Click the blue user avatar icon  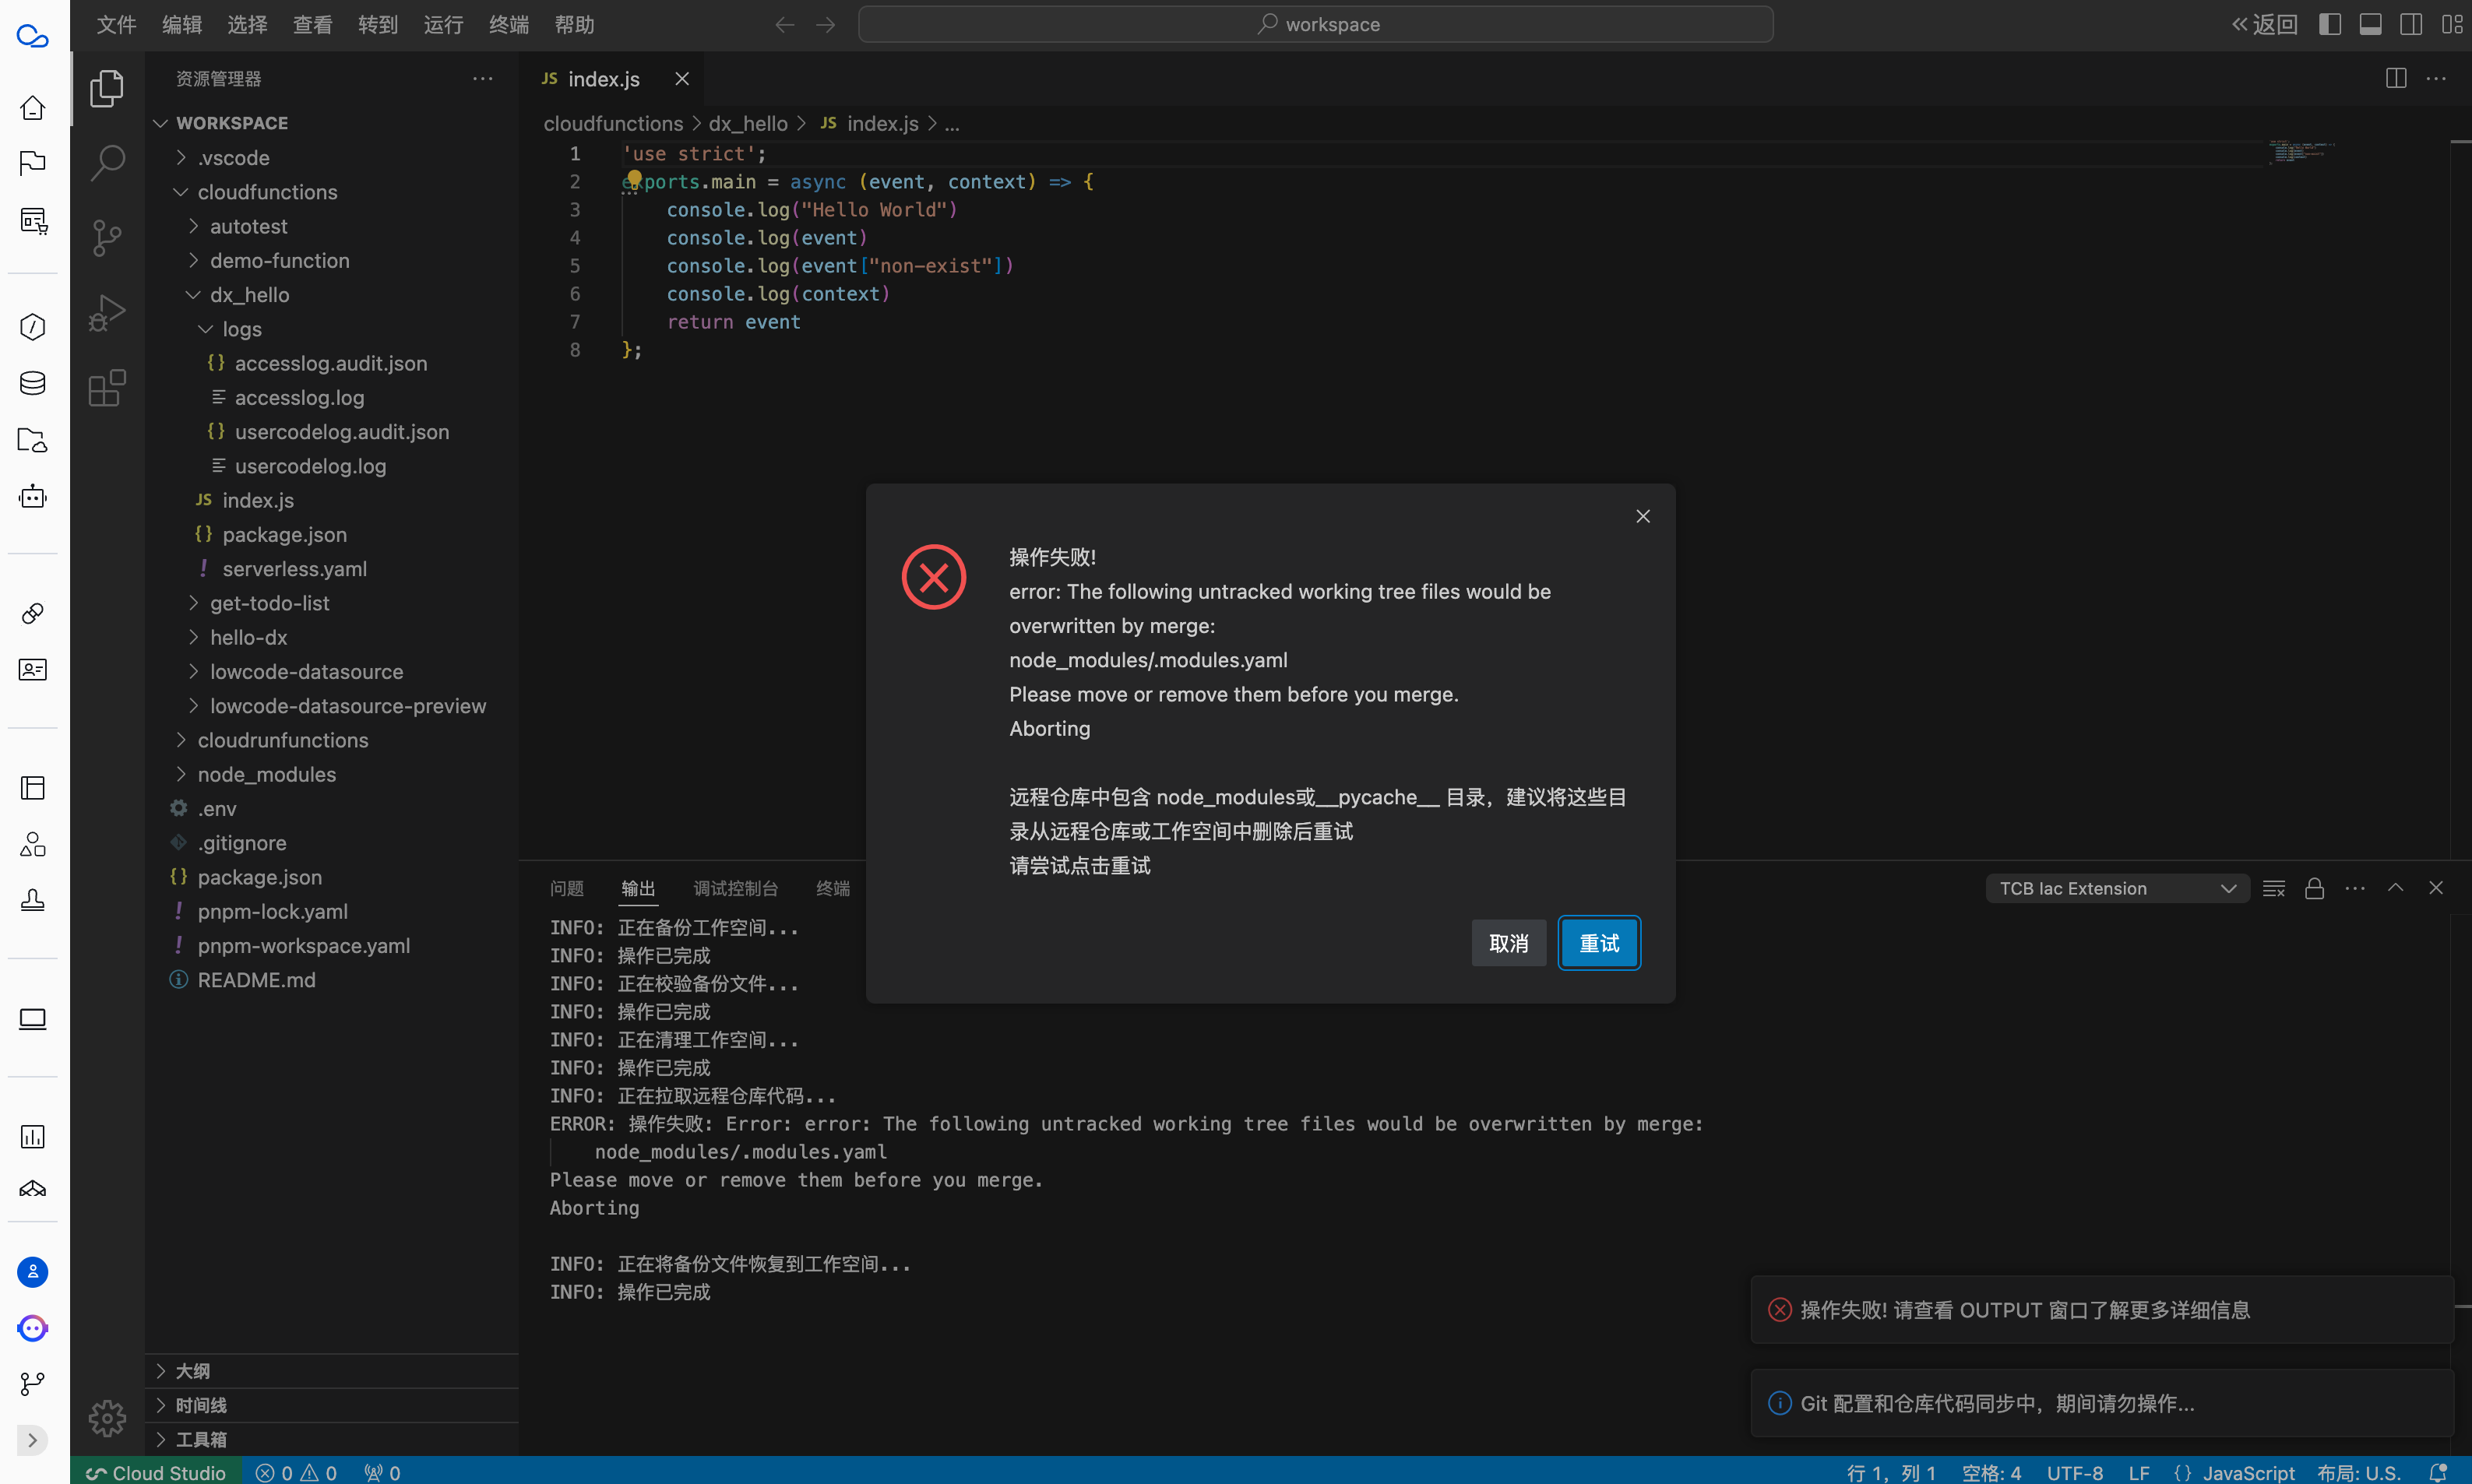(x=33, y=1272)
